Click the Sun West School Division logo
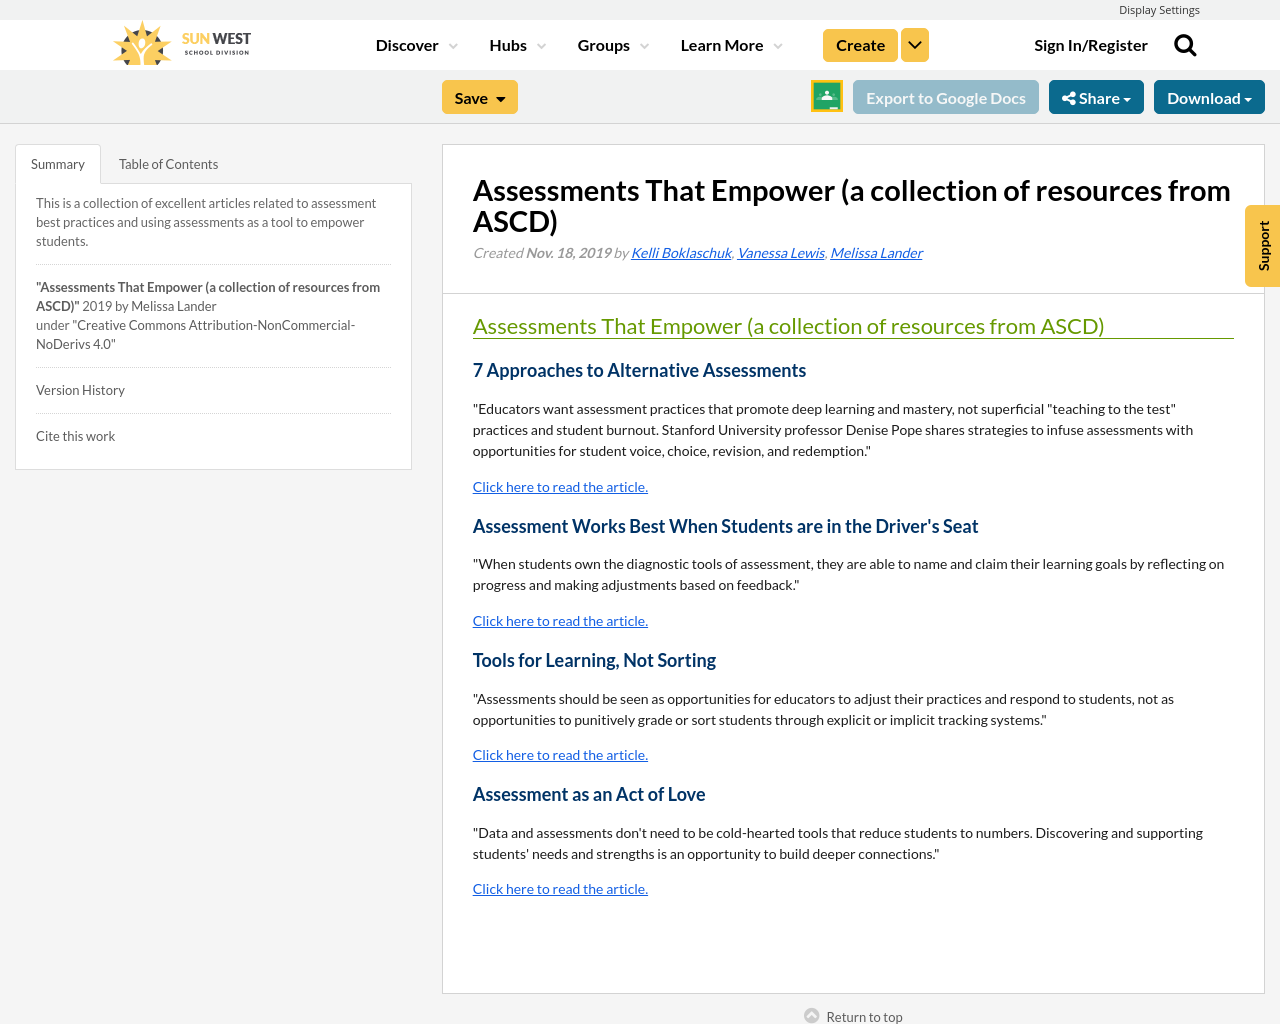1280x1024 pixels. pyautogui.click(x=180, y=42)
